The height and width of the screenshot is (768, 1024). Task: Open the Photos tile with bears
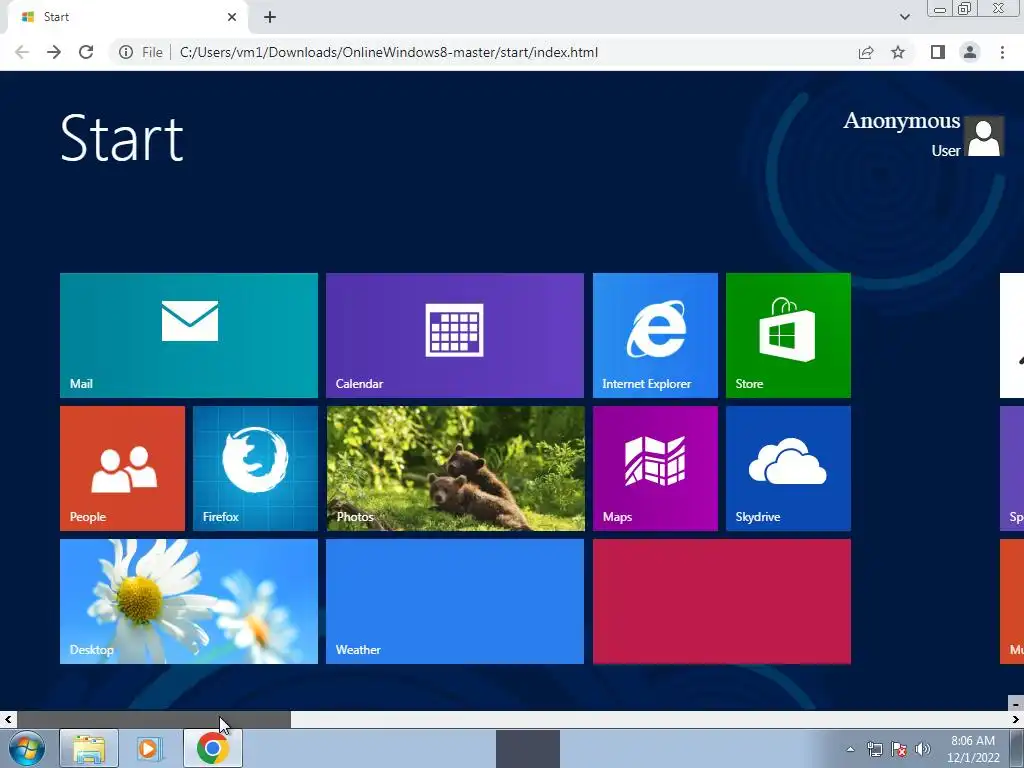click(455, 468)
